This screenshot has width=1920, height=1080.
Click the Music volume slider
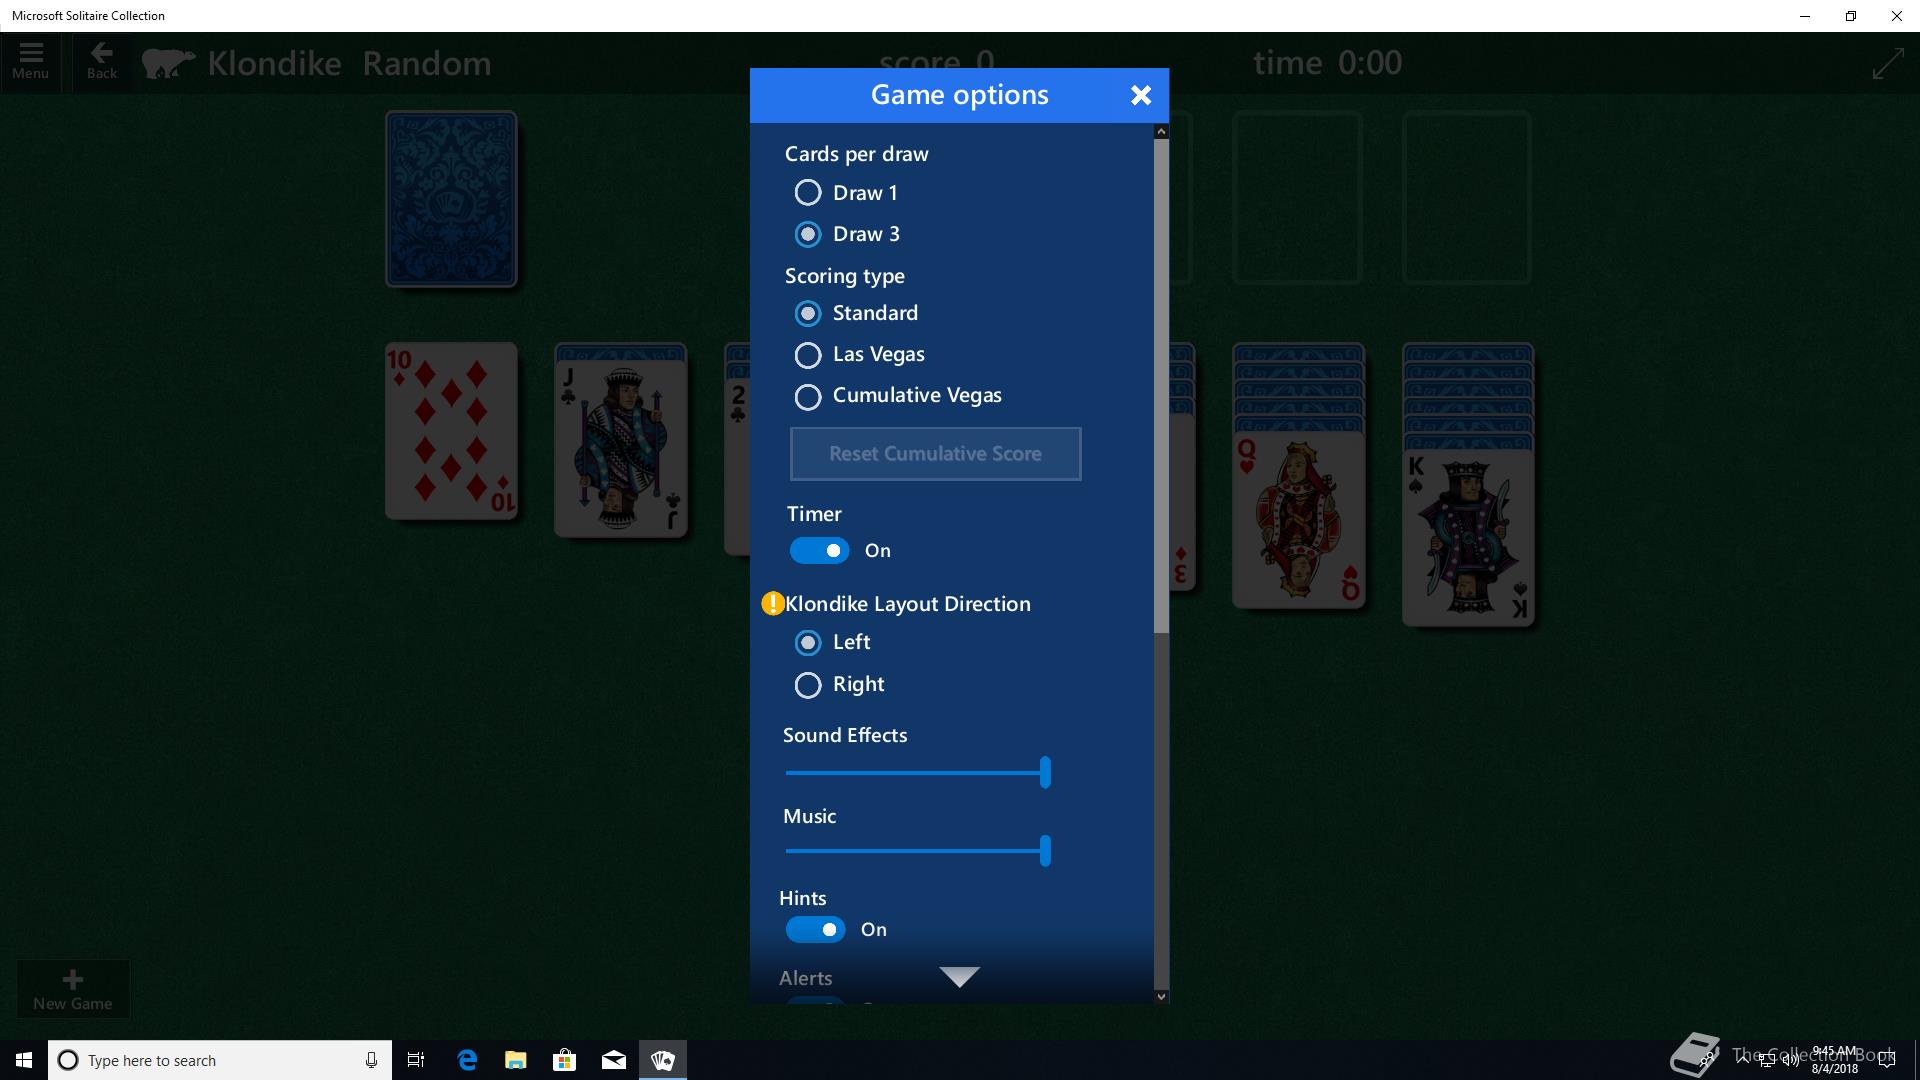[917, 851]
